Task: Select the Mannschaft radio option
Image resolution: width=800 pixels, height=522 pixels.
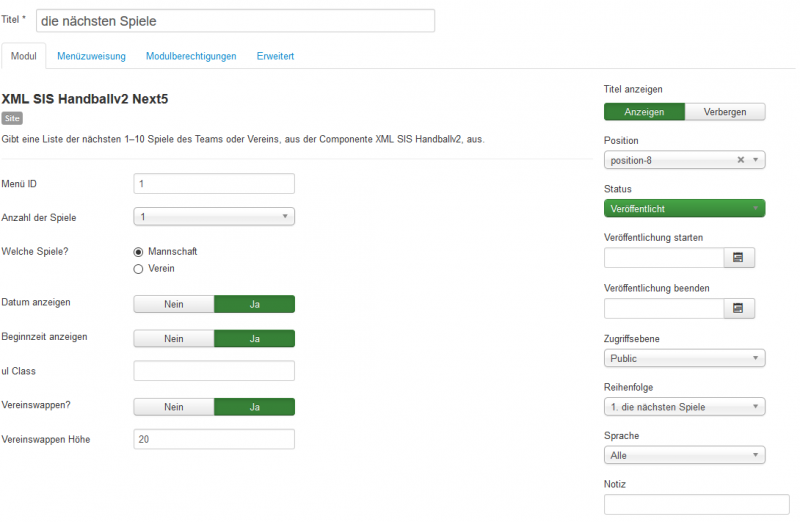Action: 138,252
